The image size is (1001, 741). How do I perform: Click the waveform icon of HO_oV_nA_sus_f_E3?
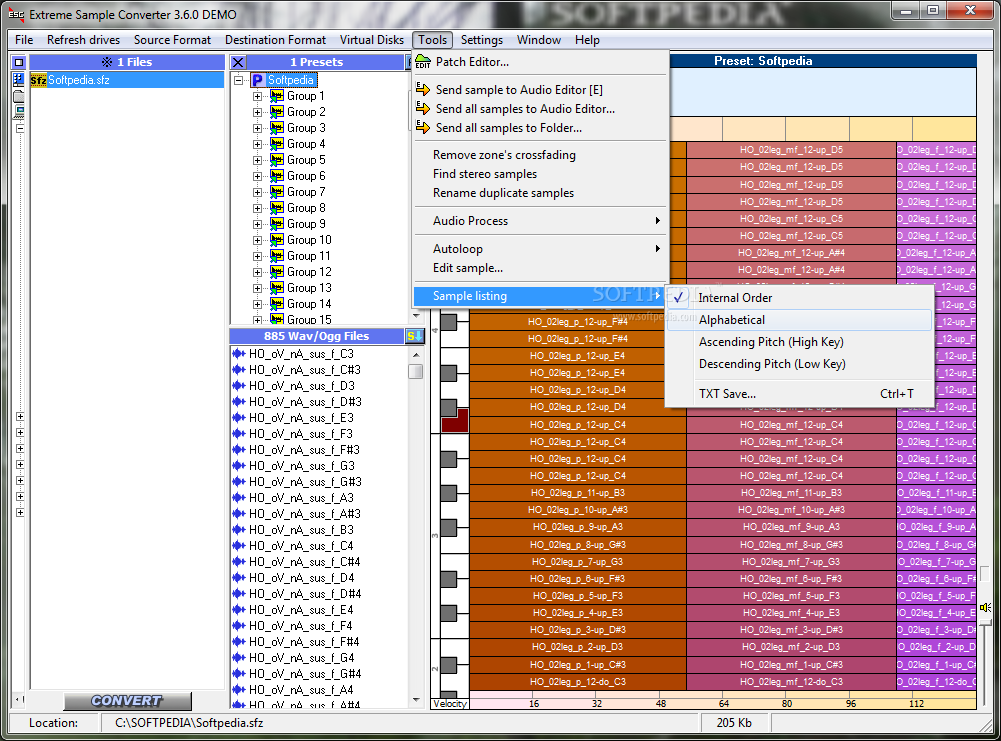(x=239, y=417)
